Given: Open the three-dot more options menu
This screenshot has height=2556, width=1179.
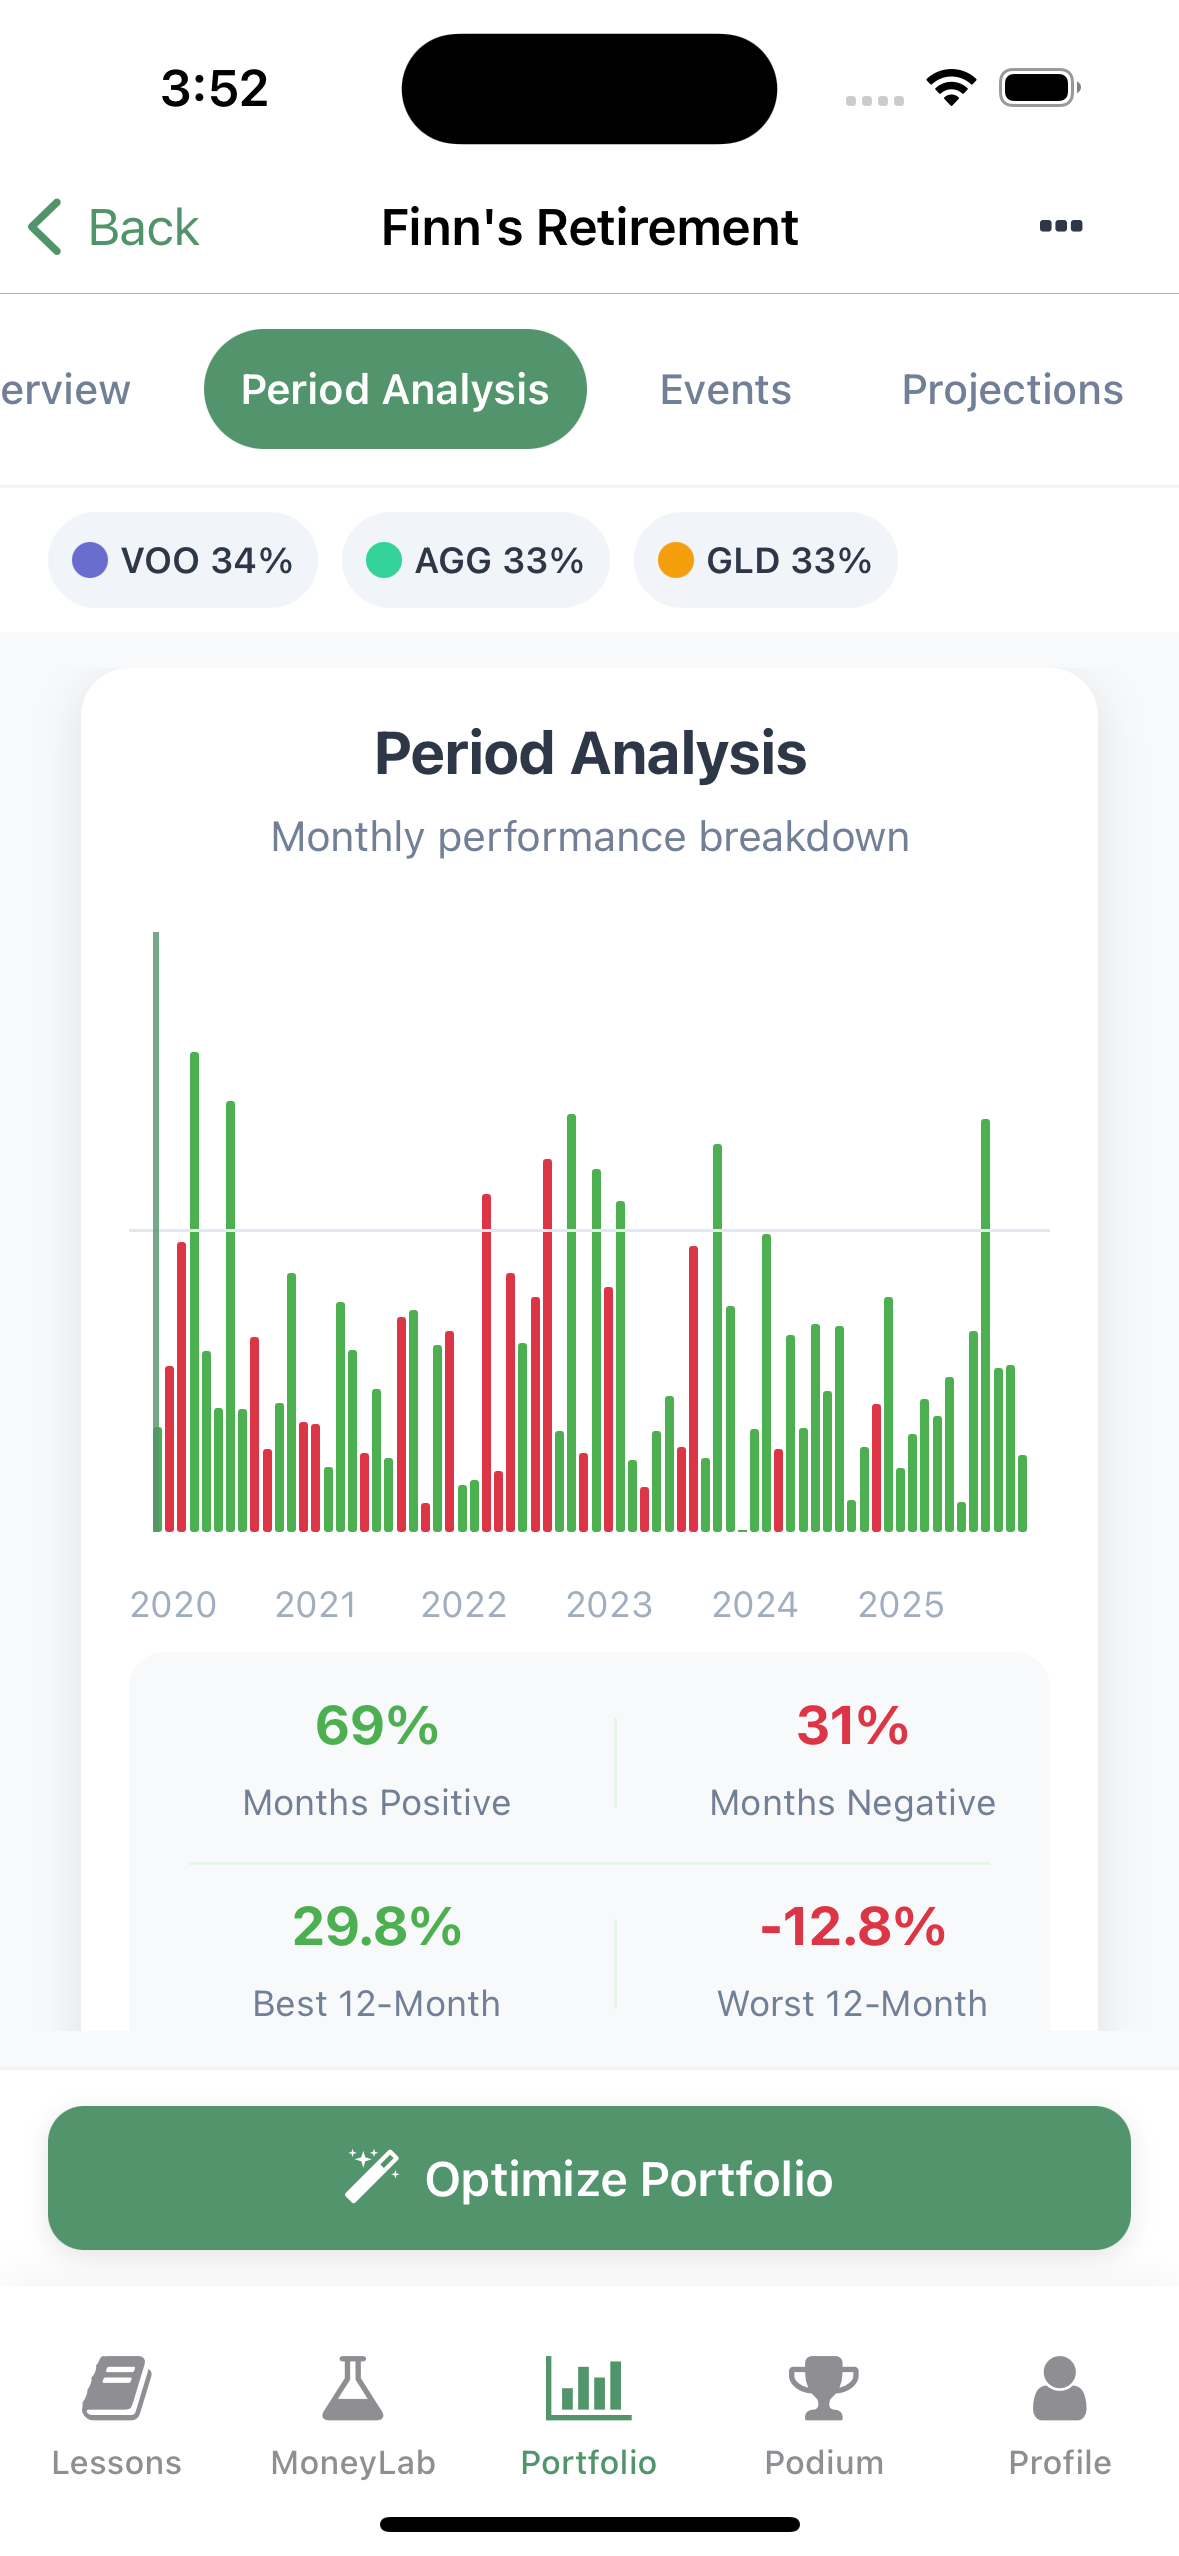Looking at the screenshot, I should click(x=1060, y=226).
